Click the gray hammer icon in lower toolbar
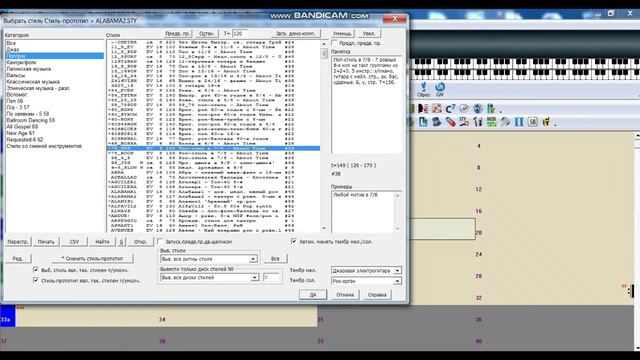The width and height of the screenshot is (640, 360). 505,122
